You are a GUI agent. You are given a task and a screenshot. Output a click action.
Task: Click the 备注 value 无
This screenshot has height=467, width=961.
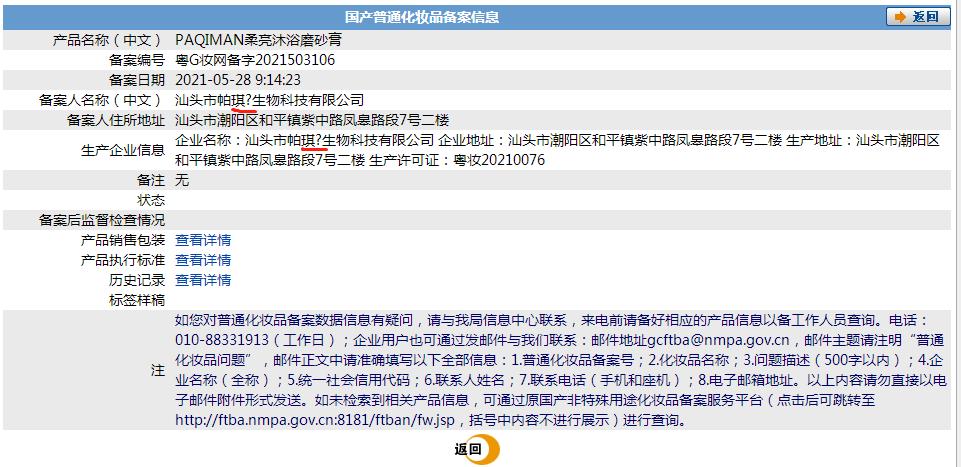click(x=182, y=180)
